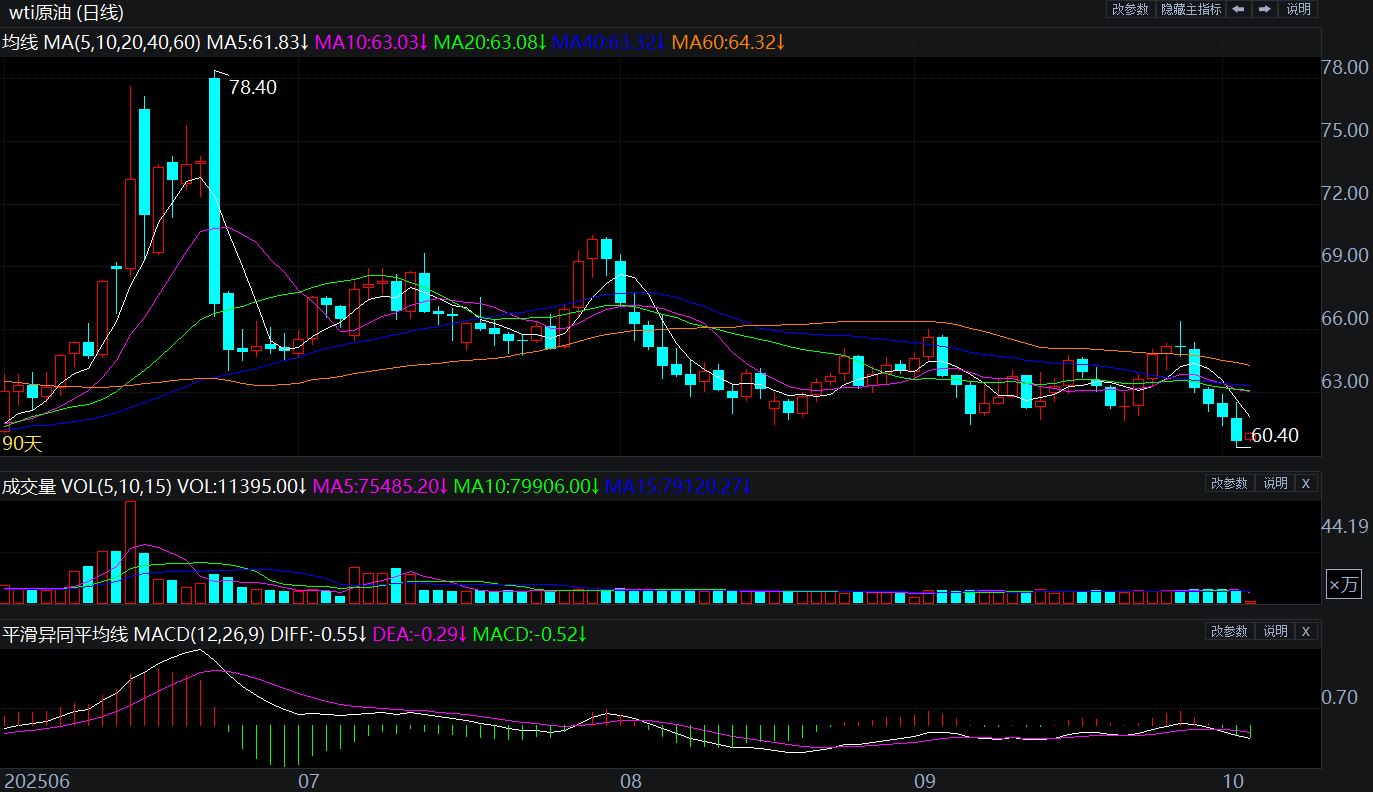Open 说明 in the volume panel
Image resolution: width=1373 pixels, height=792 pixels.
coord(1275,483)
